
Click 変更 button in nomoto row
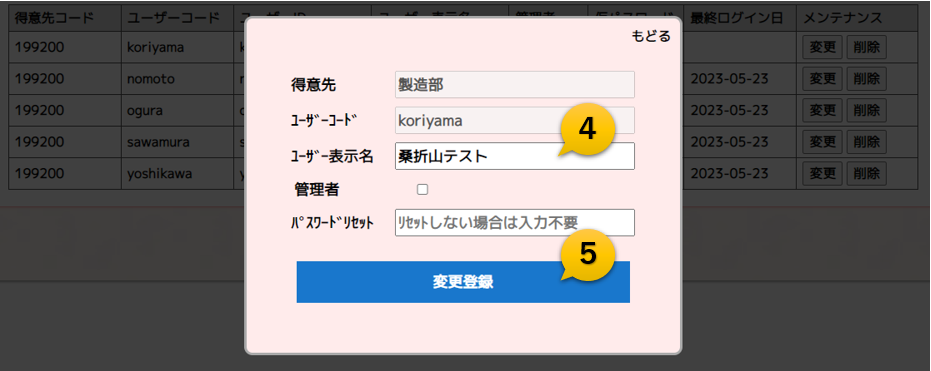pos(823,78)
